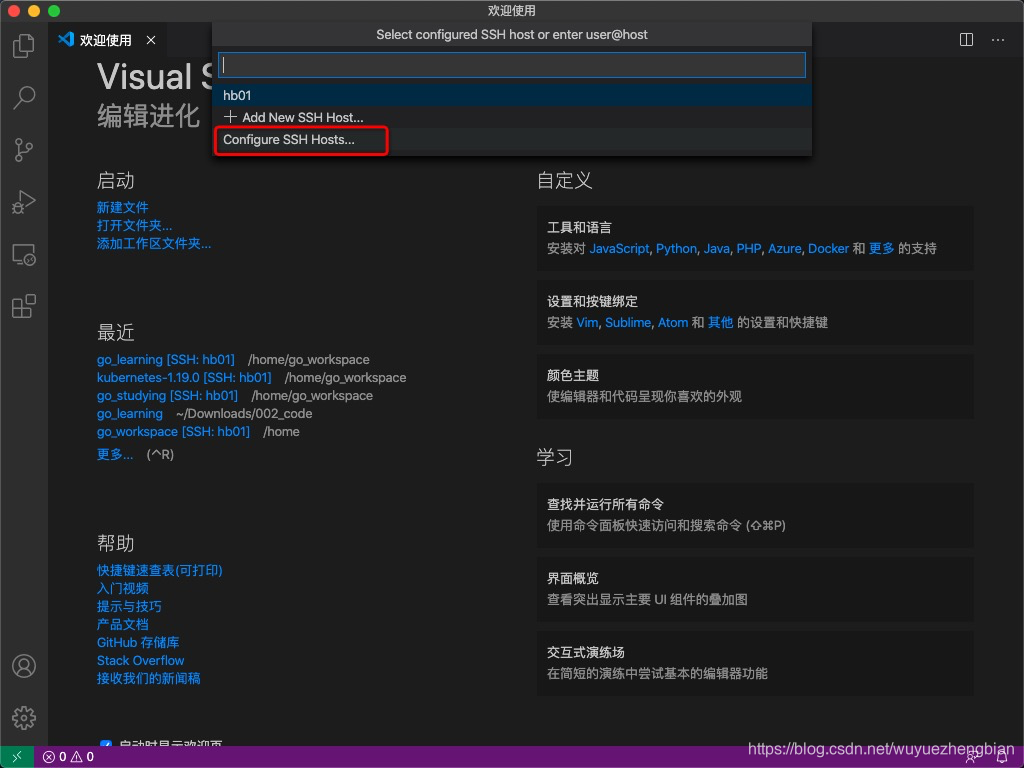
Task: Open 提示与技巧 link
Action: coord(129,607)
